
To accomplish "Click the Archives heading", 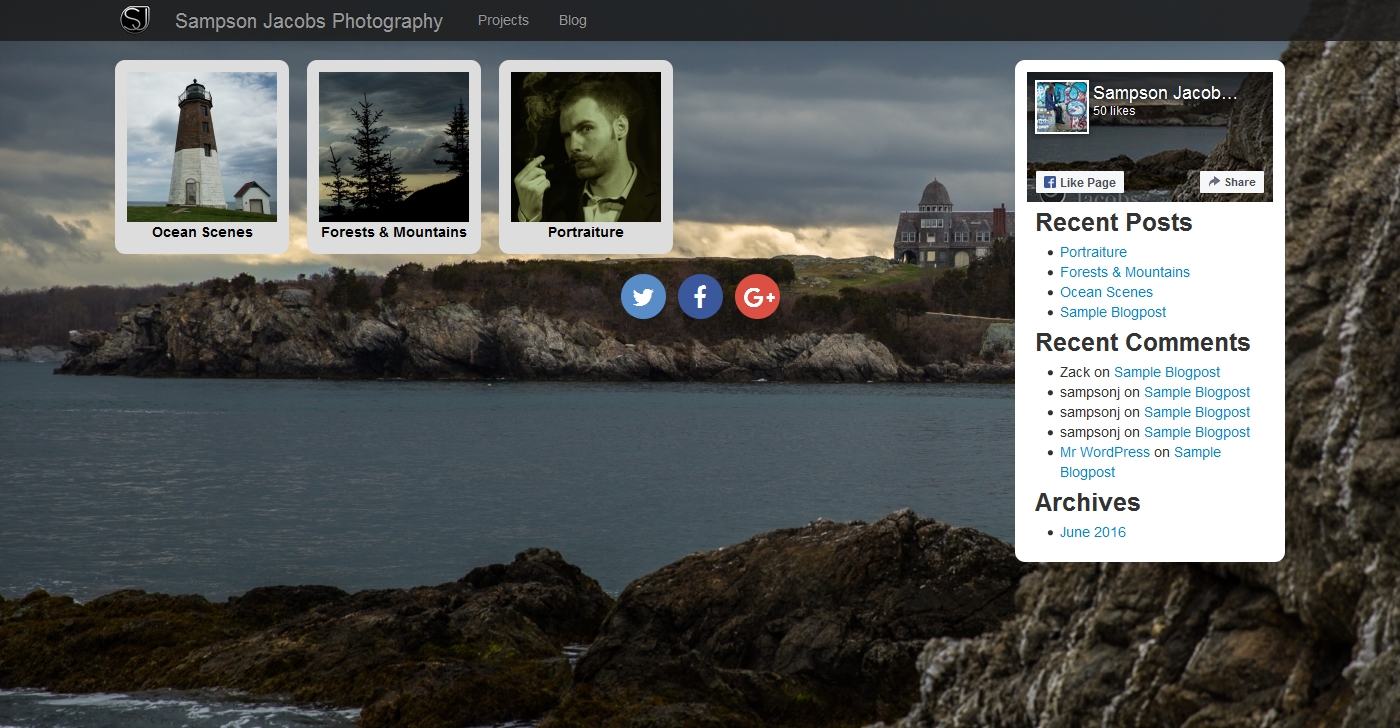I will (1088, 502).
